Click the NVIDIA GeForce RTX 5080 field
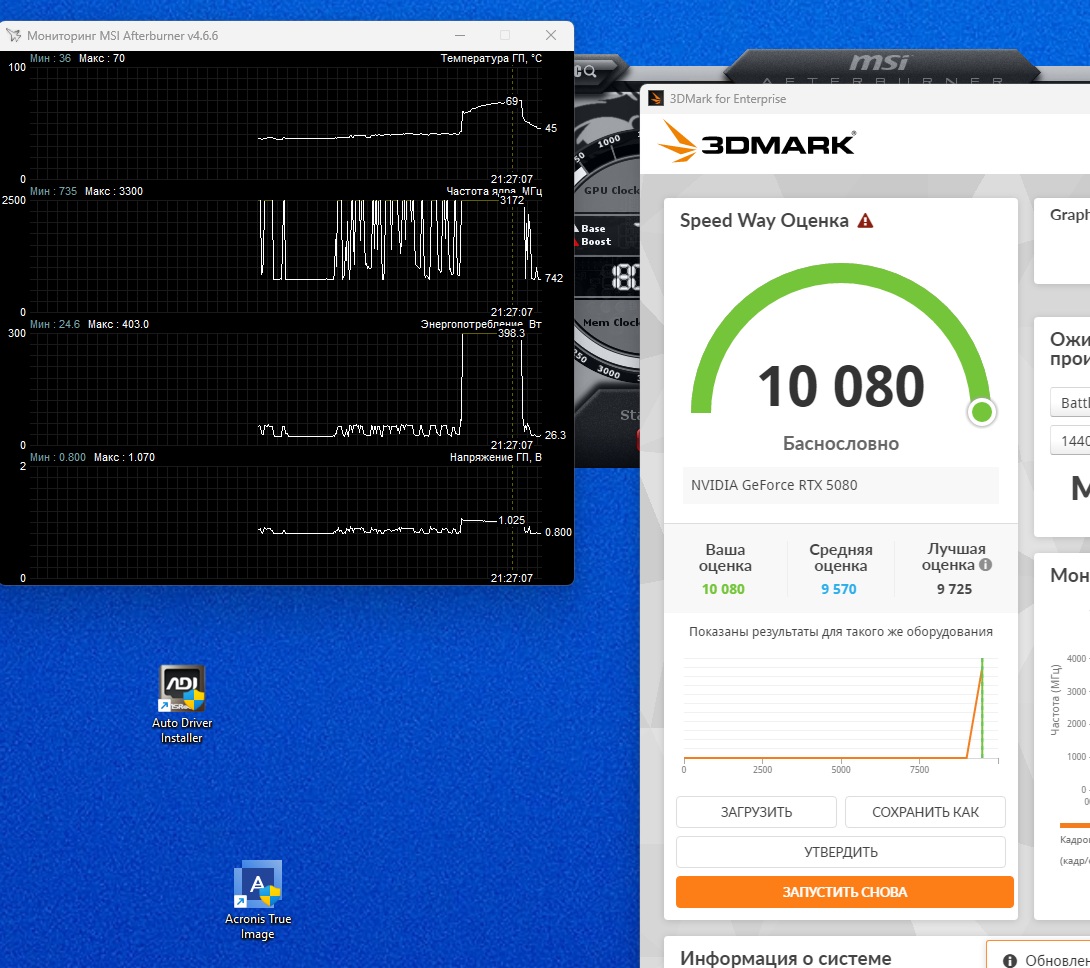 point(841,485)
